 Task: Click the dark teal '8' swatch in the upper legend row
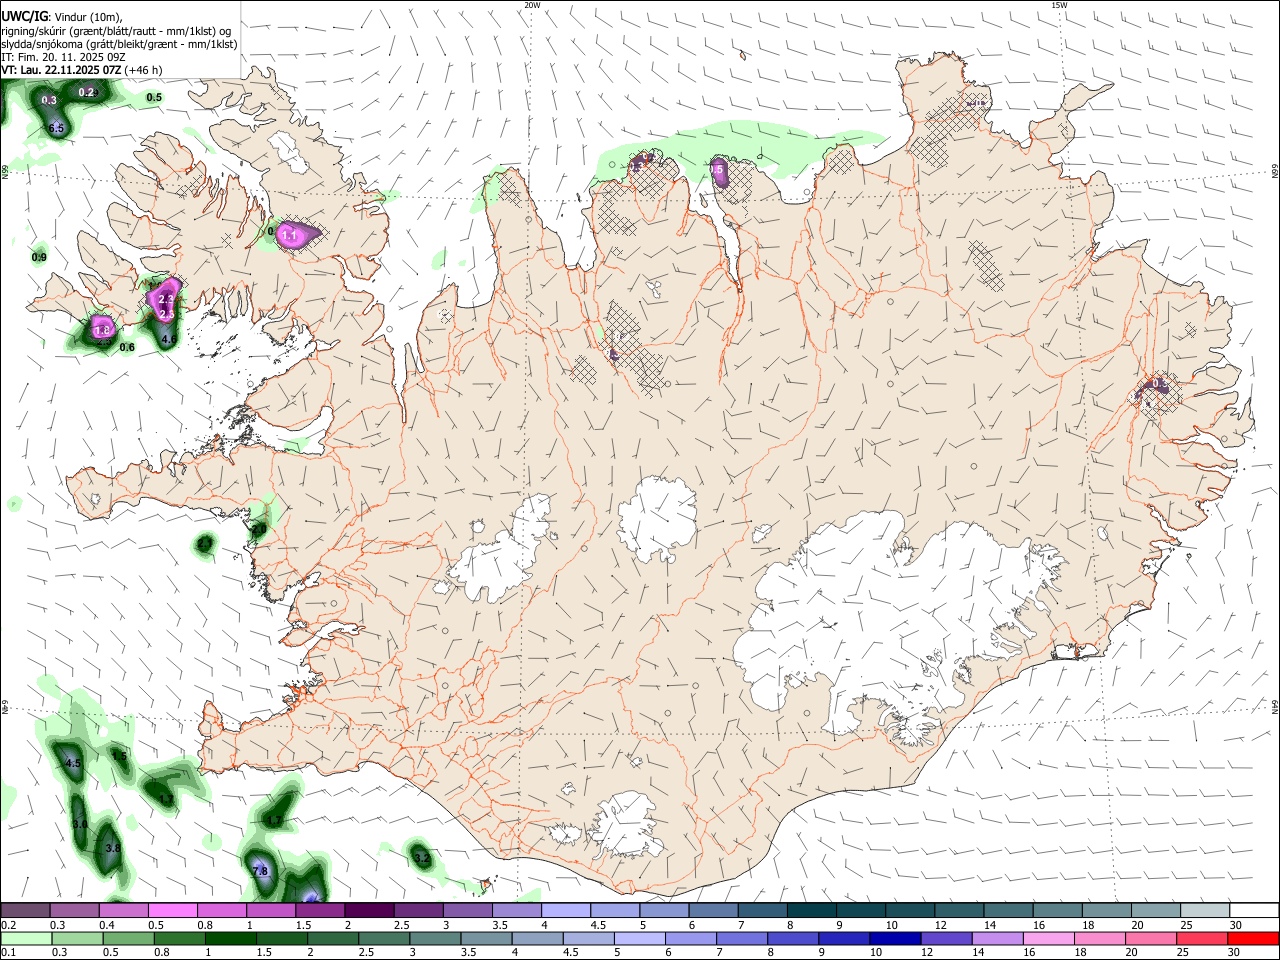pos(811,910)
